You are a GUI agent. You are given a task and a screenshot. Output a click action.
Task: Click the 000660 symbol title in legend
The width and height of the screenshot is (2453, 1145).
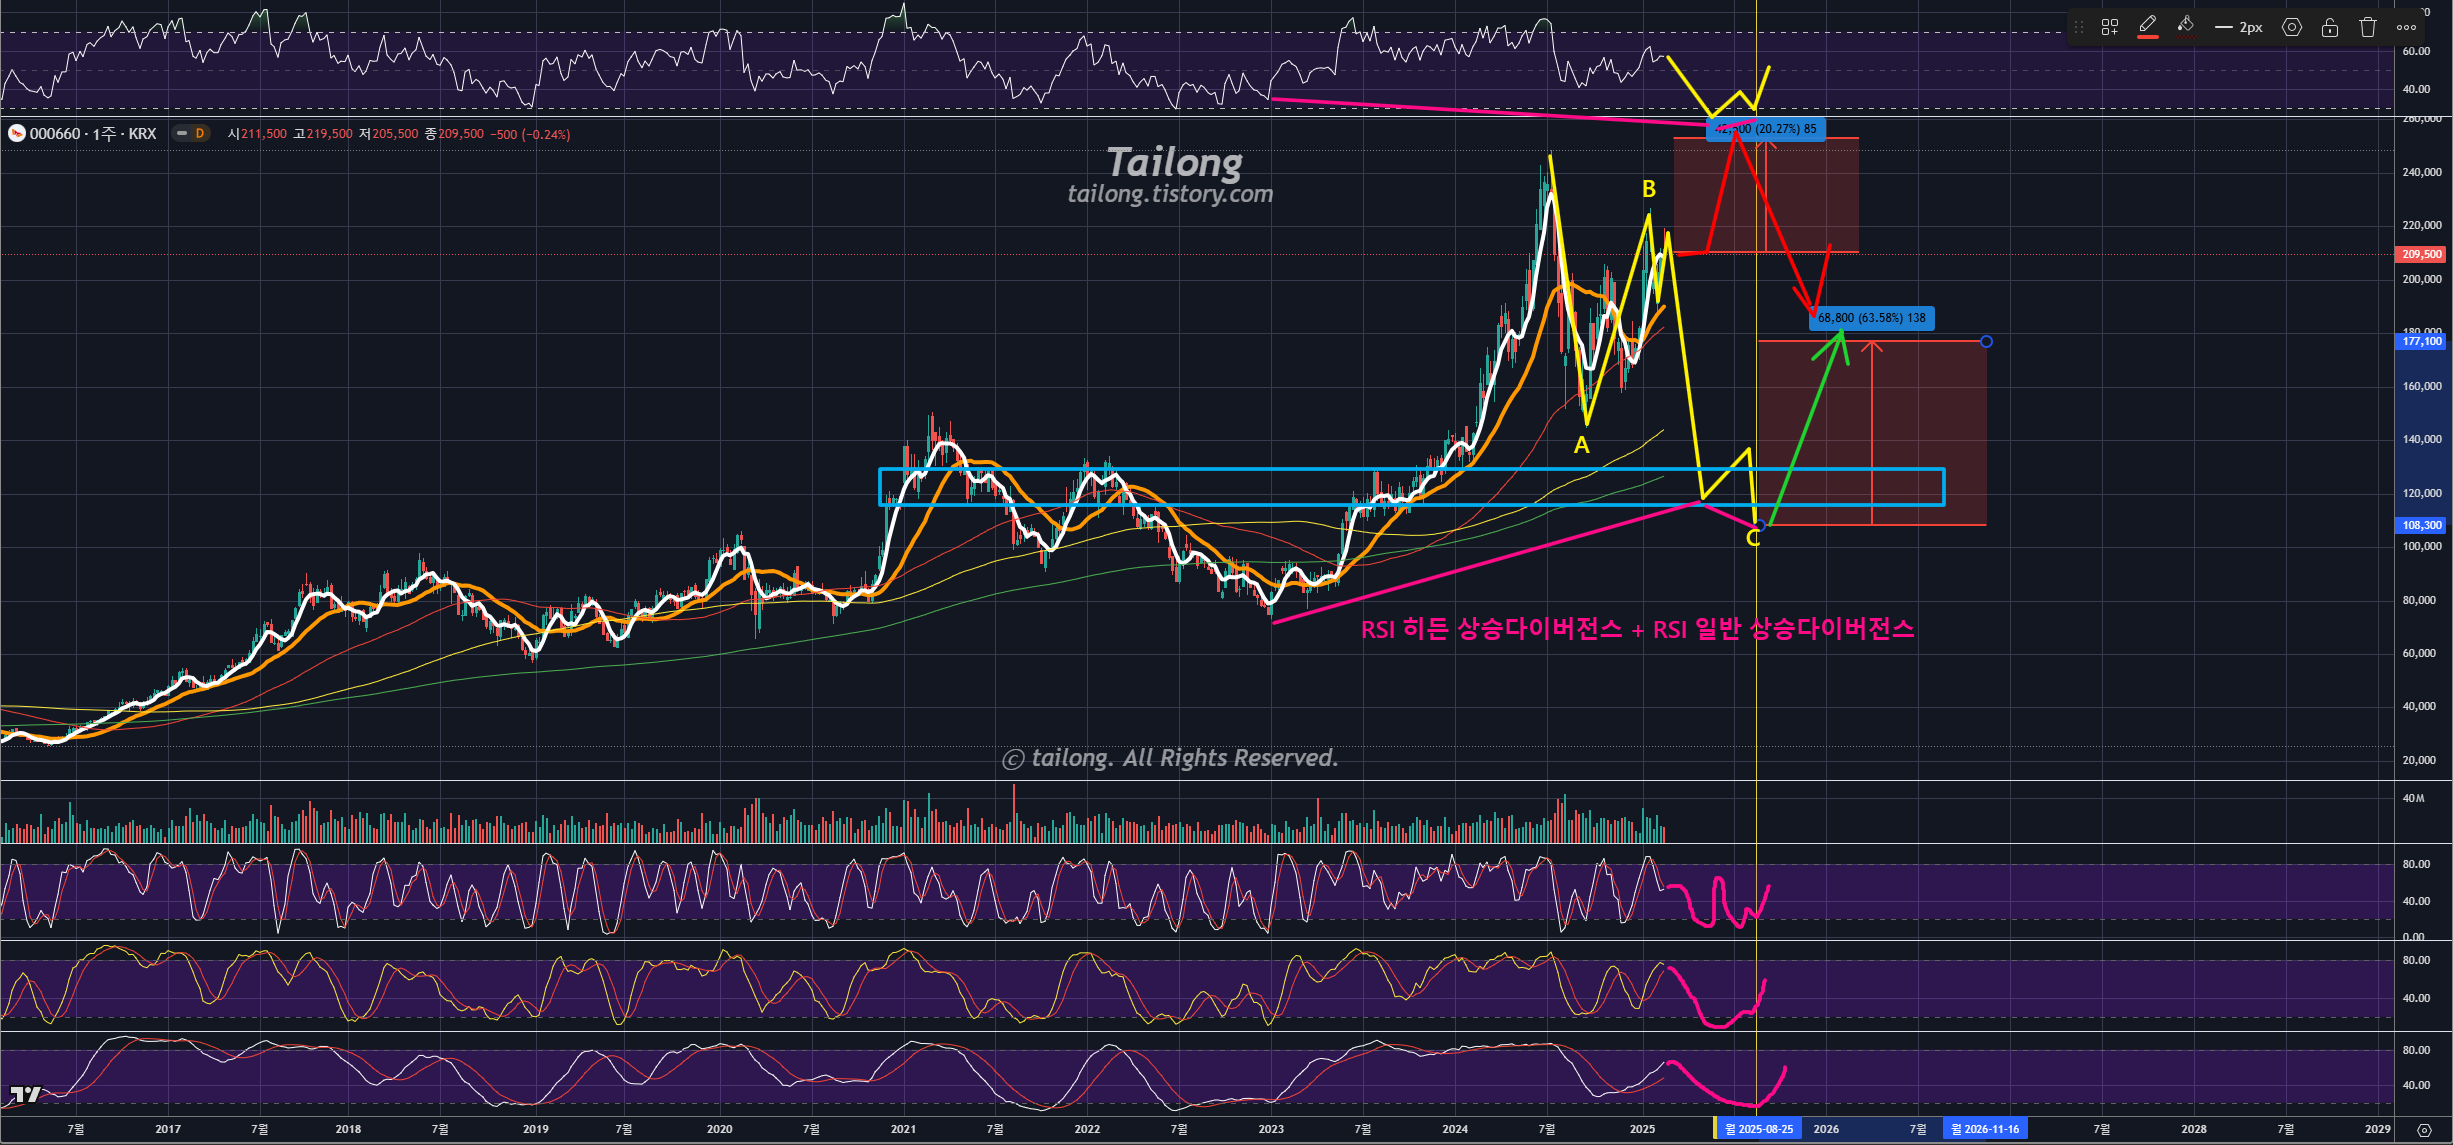click(54, 134)
